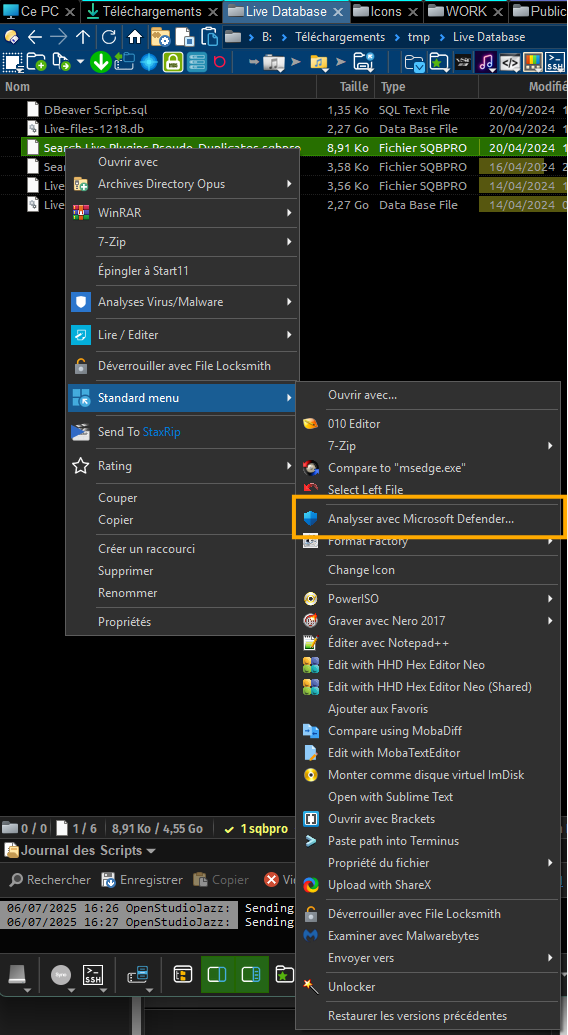Close the Live Database tab
The height and width of the screenshot is (1035, 568).
[x=338, y=12]
